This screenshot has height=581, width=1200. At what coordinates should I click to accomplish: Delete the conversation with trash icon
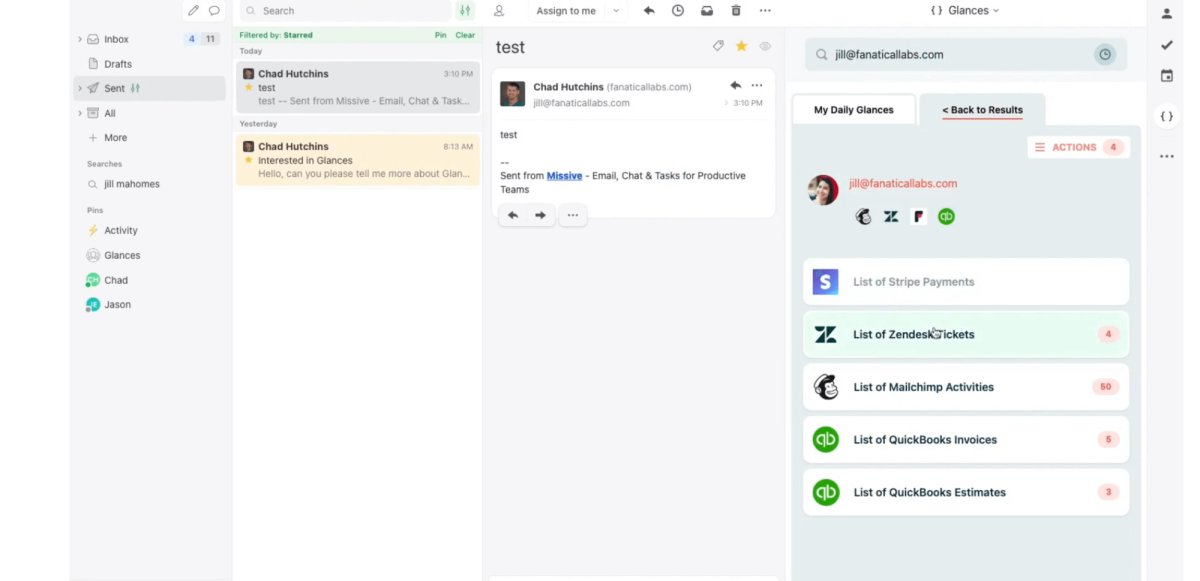click(736, 11)
